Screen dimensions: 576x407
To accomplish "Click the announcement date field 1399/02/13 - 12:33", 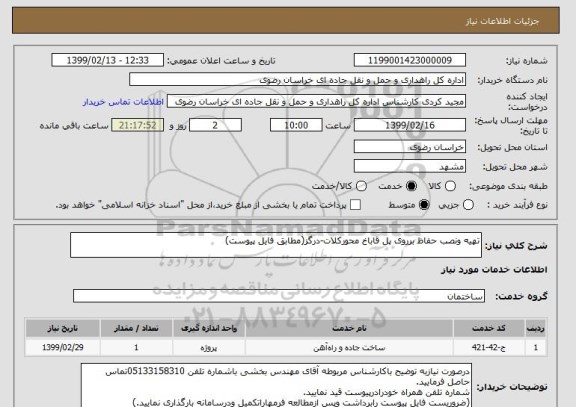I will pyautogui.click(x=108, y=60).
